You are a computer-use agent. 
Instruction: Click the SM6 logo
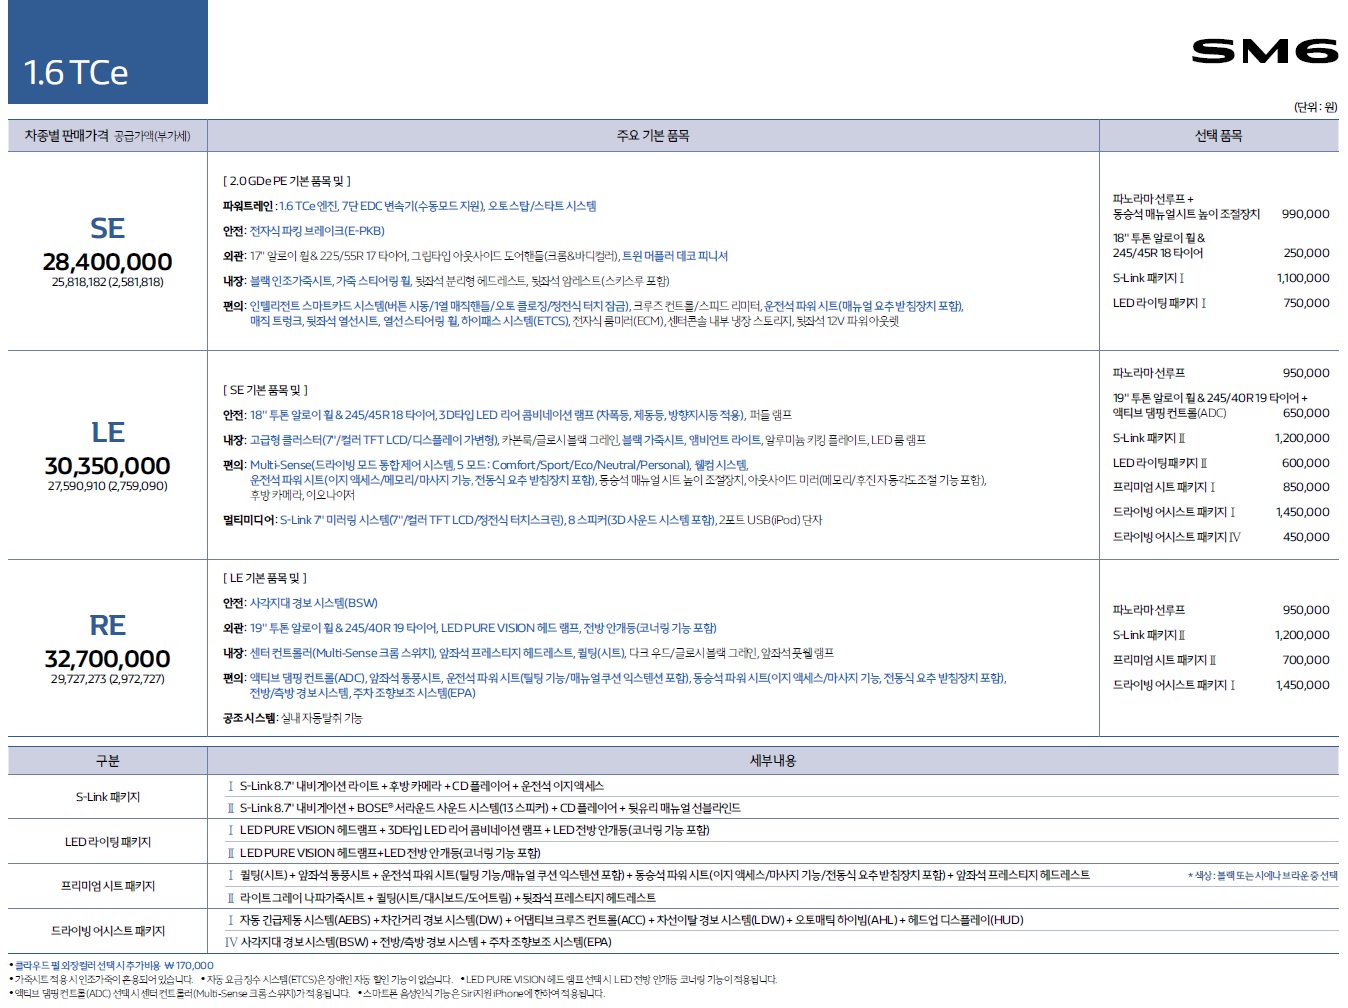1264,51
